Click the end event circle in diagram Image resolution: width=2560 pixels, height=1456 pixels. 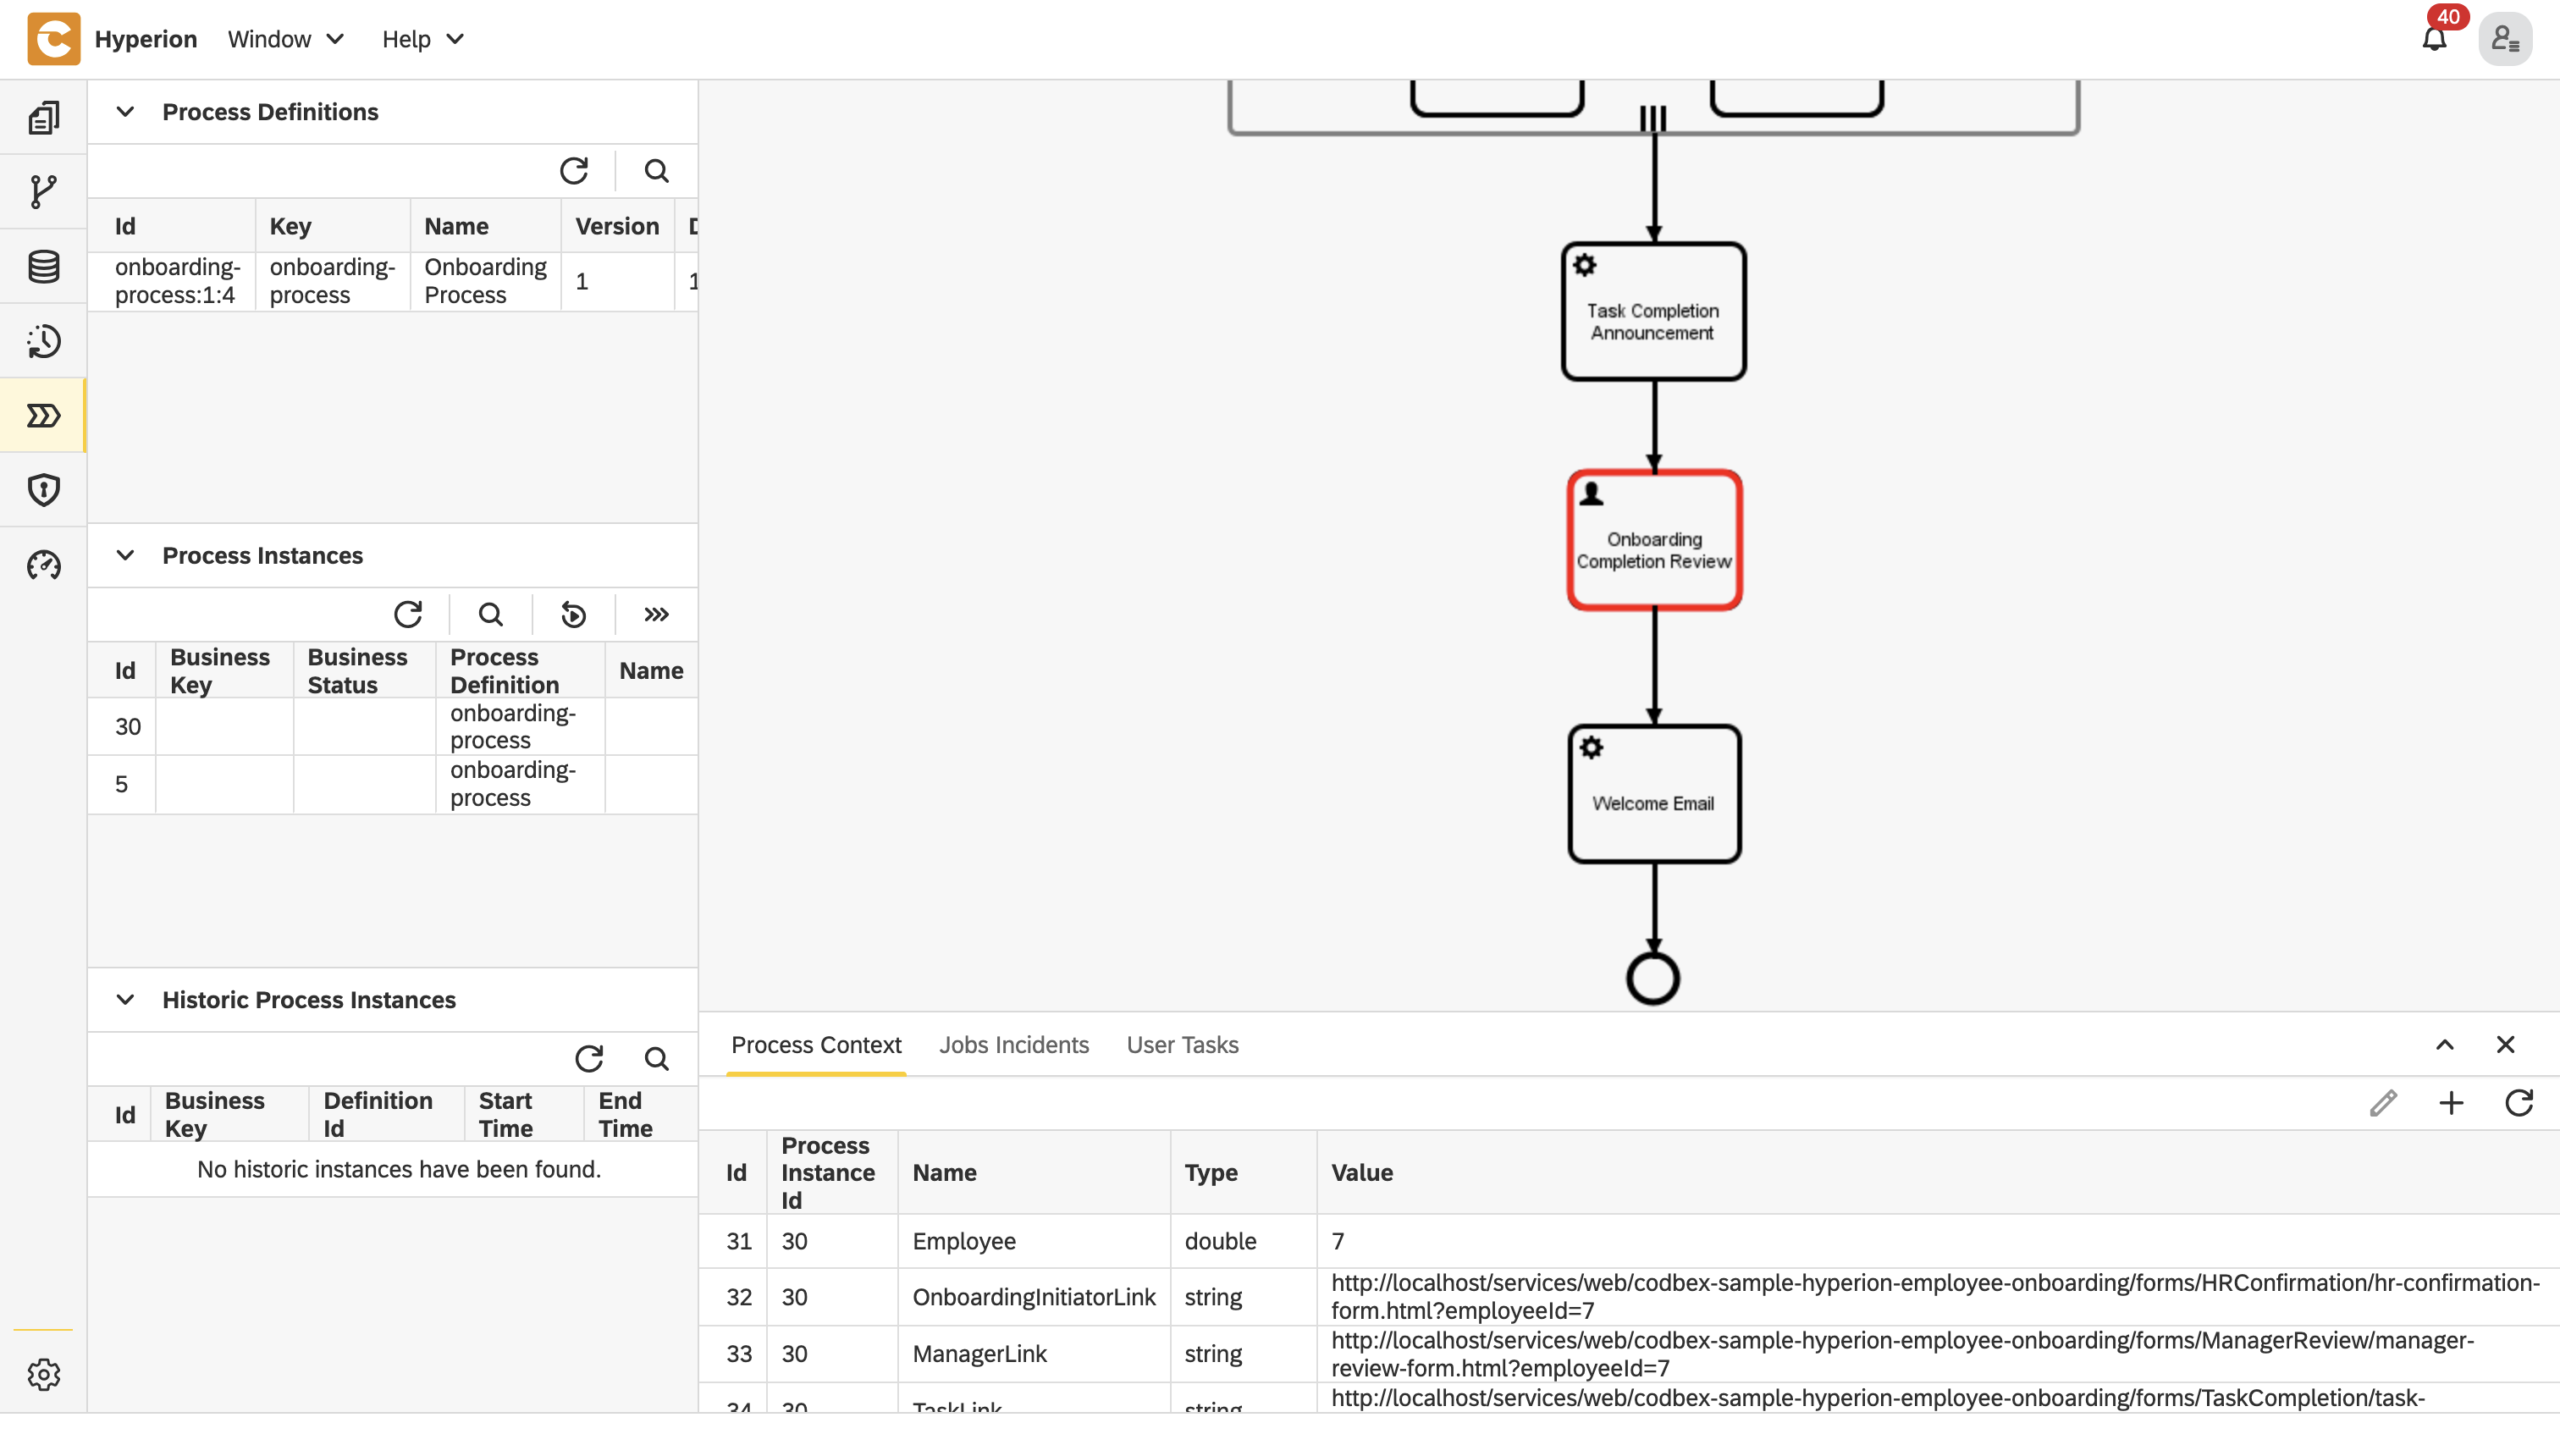[x=1653, y=979]
